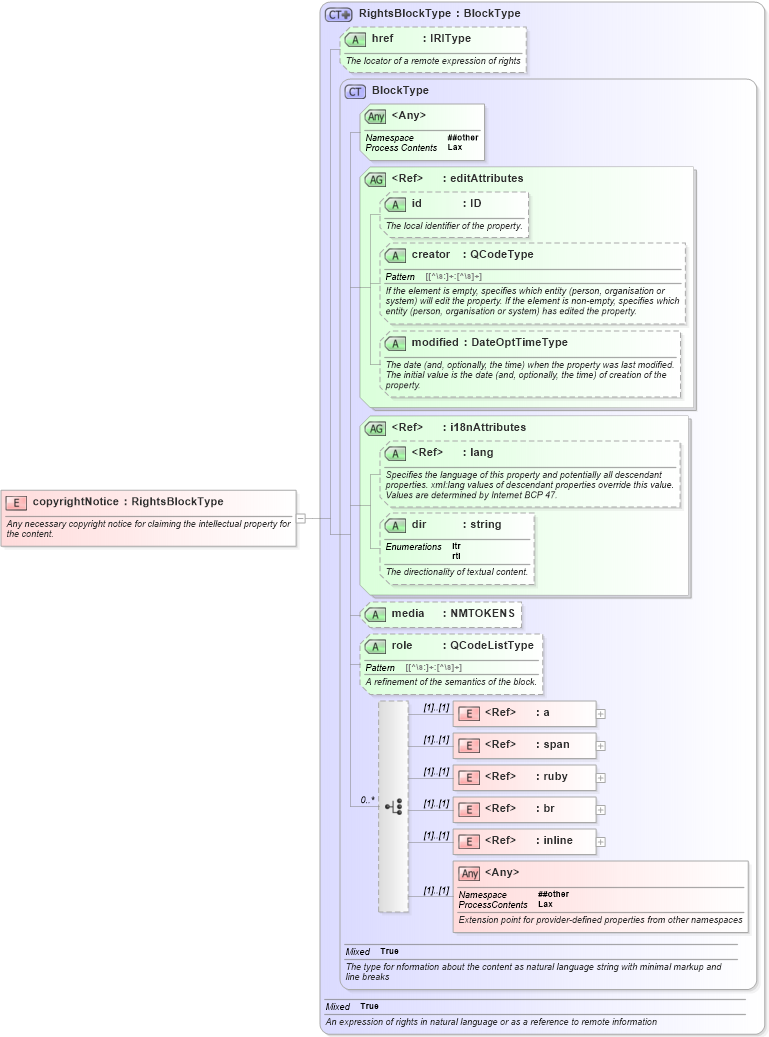Click 'The locator of a remote expression of rights'
769x1037 pixels.
click(x=433, y=61)
